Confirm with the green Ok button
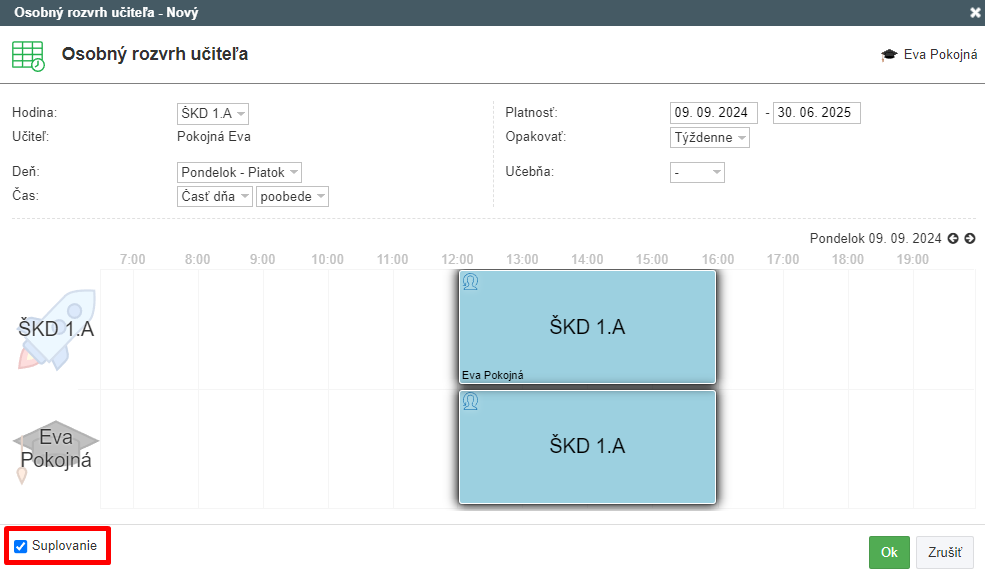This screenshot has height=574, width=985. coord(889,553)
